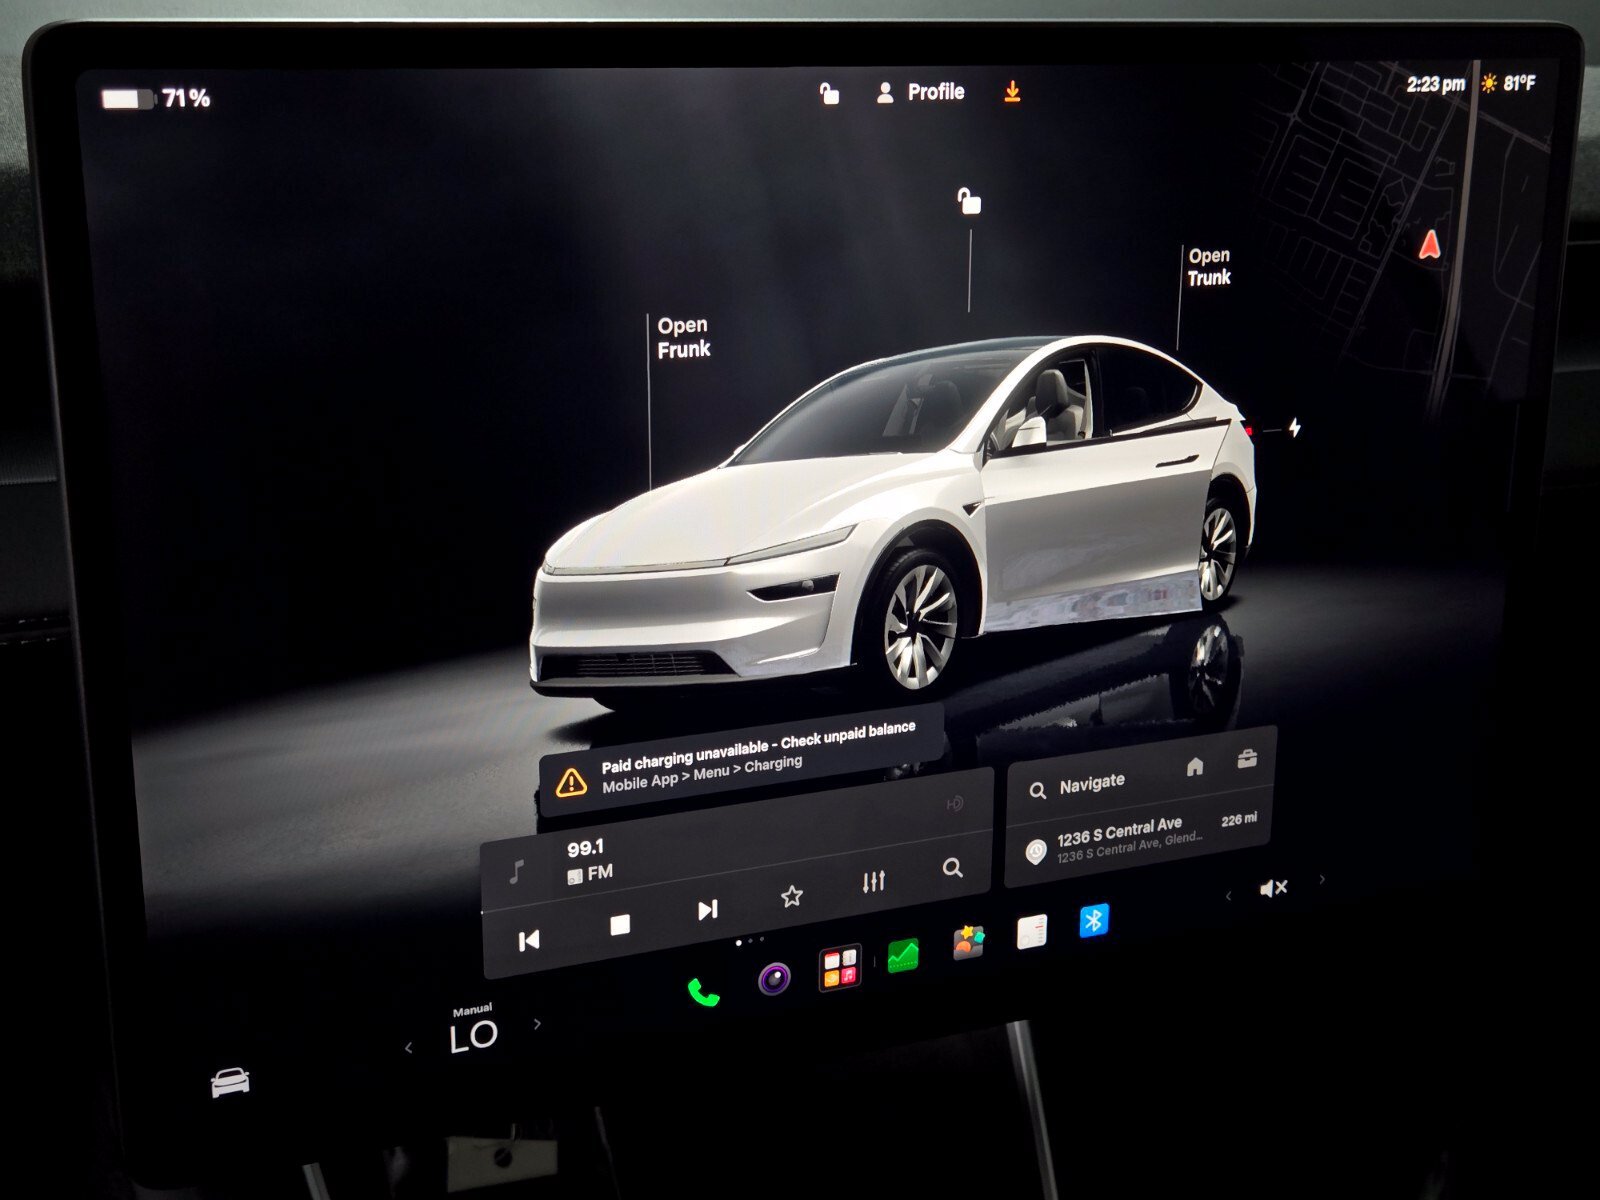This screenshot has height=1200, width=1600.
Task: Navigate to Home with house icon
Action: 1195,767
